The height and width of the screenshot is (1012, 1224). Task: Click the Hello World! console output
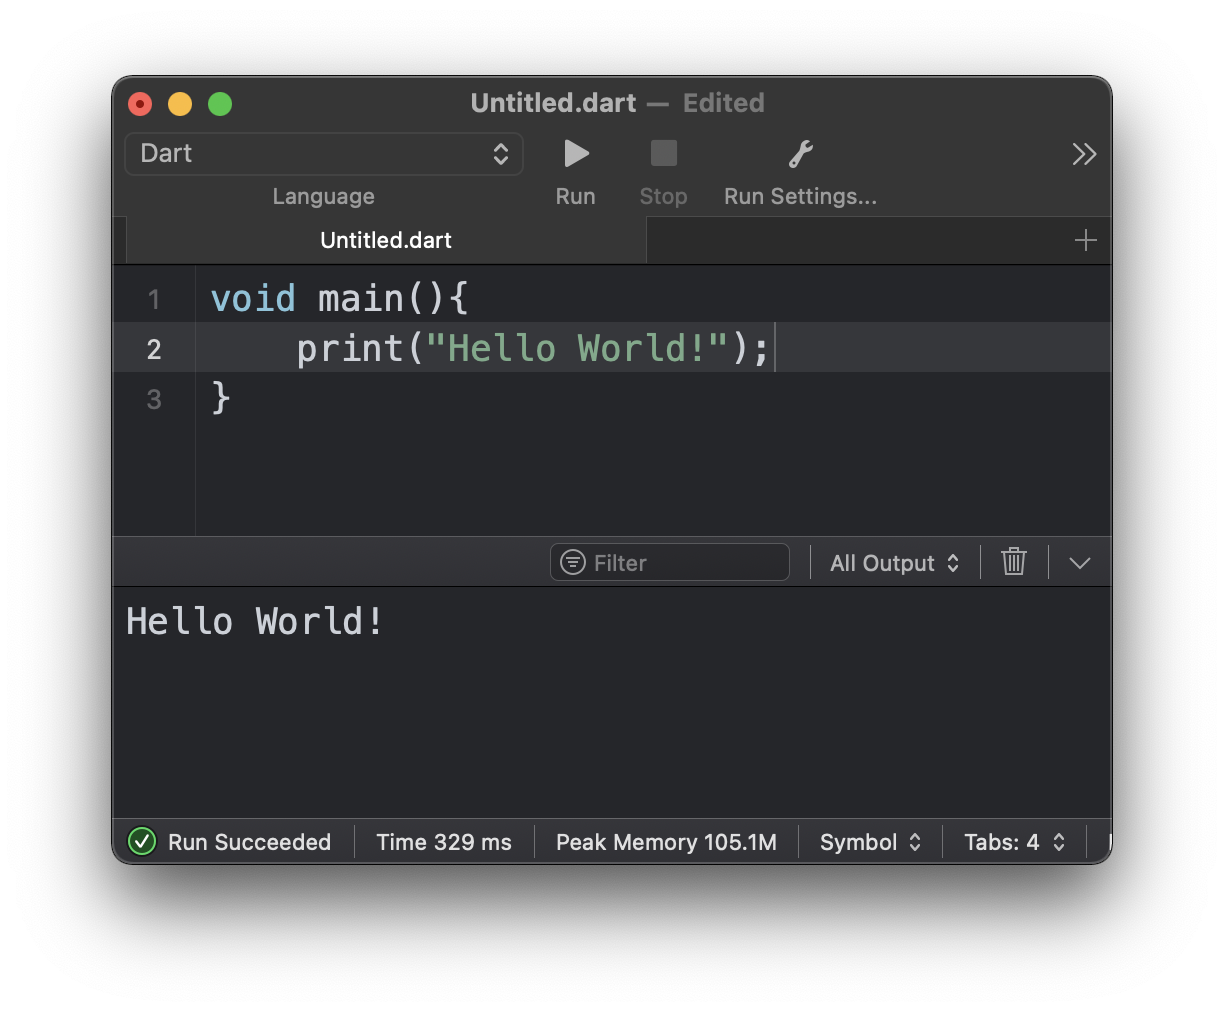tap(255, 621)
